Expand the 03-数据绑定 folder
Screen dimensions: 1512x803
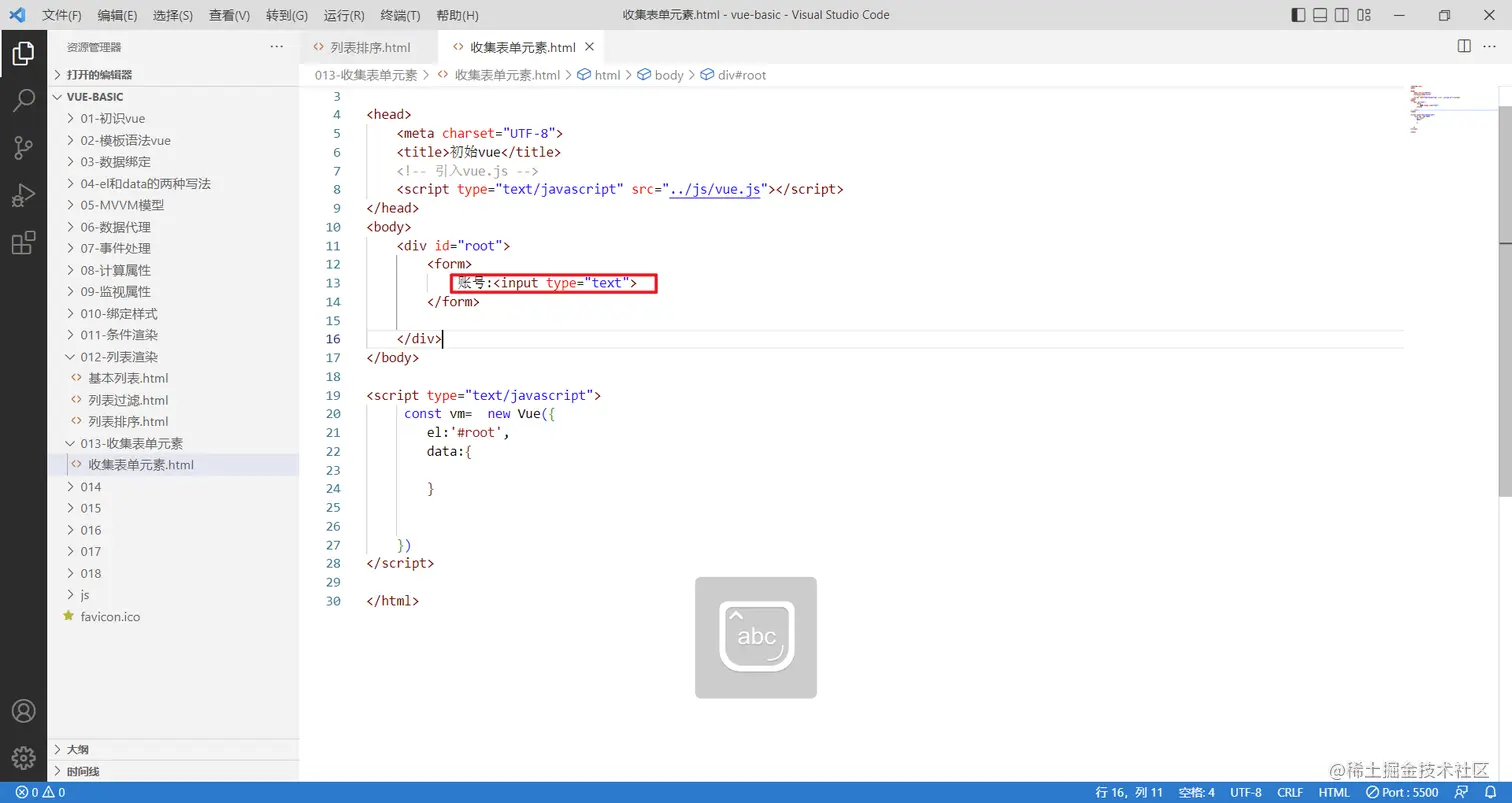(x=174, y=162)
